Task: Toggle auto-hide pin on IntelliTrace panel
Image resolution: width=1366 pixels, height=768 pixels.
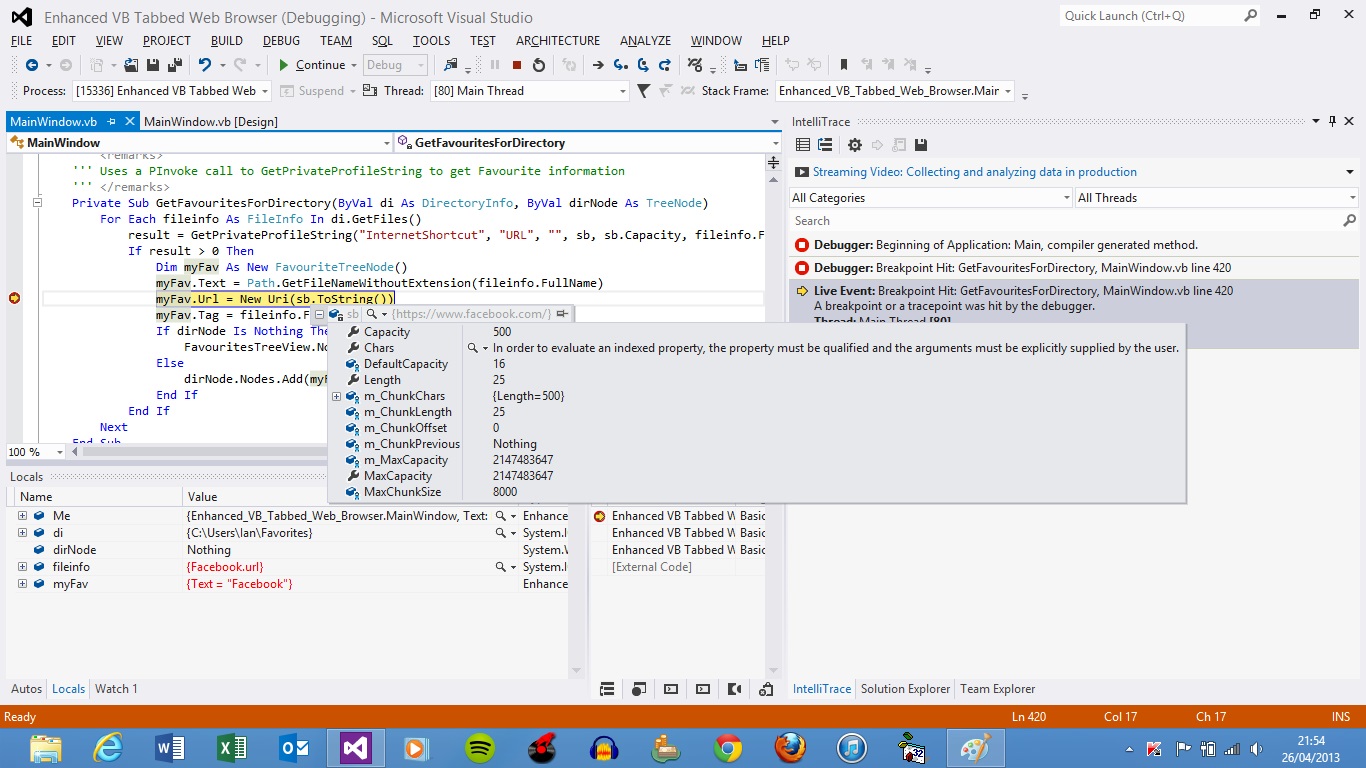Action: (1333, 121)
